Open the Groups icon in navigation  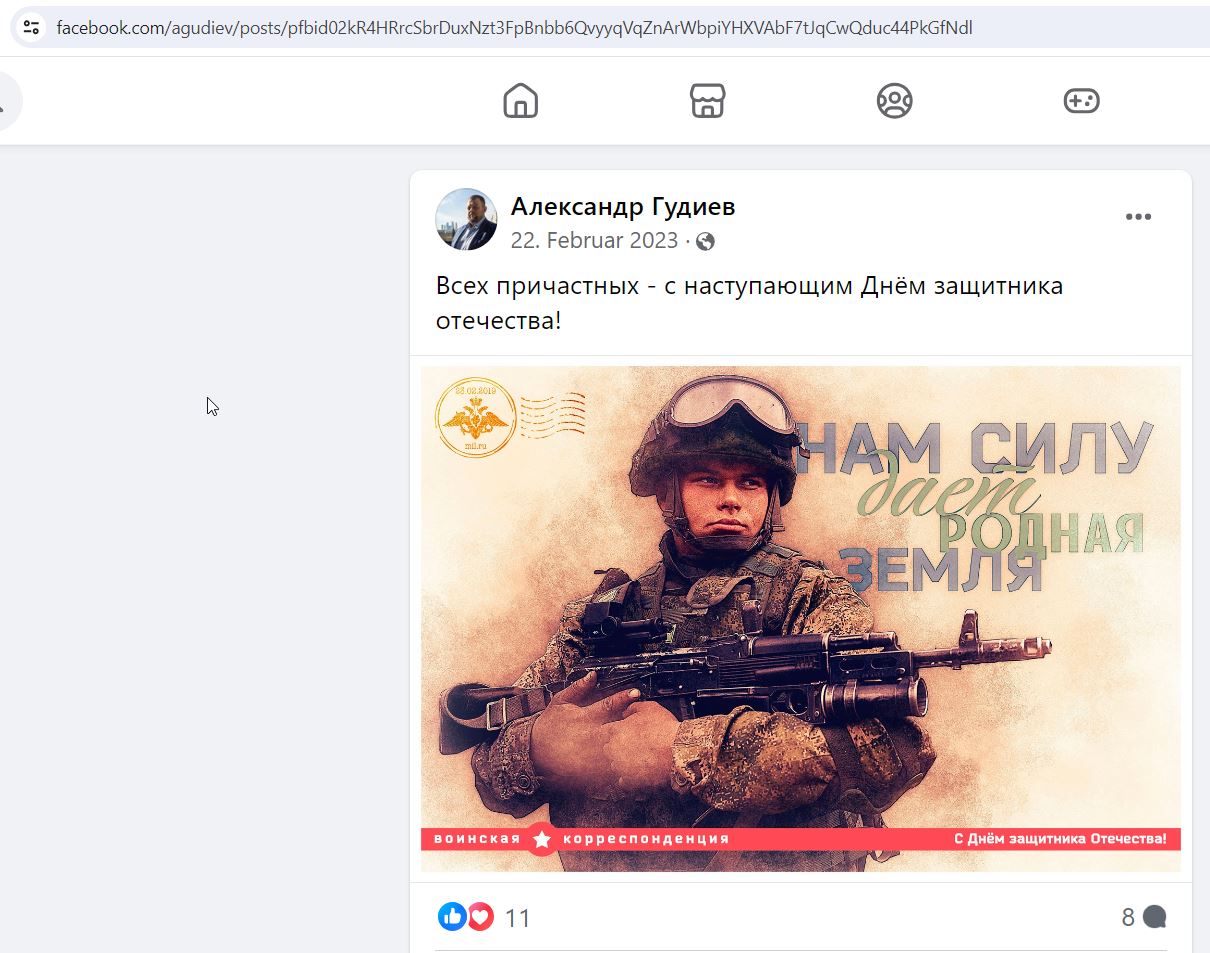coord(894,101)
